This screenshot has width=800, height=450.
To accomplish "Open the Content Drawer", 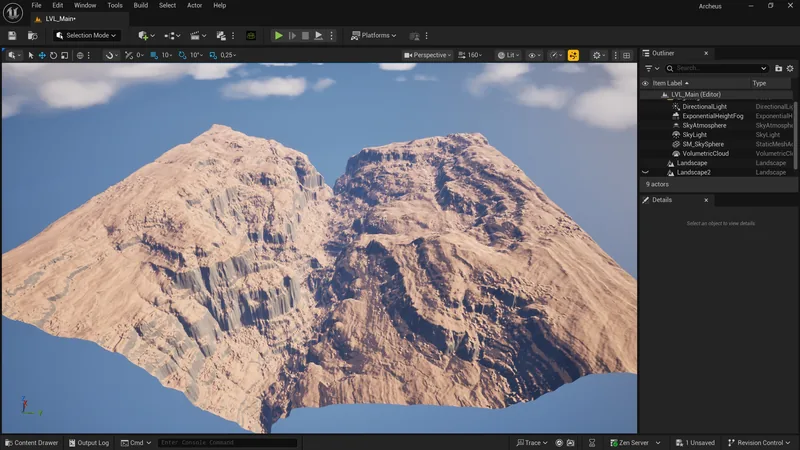I will [32, 443].
